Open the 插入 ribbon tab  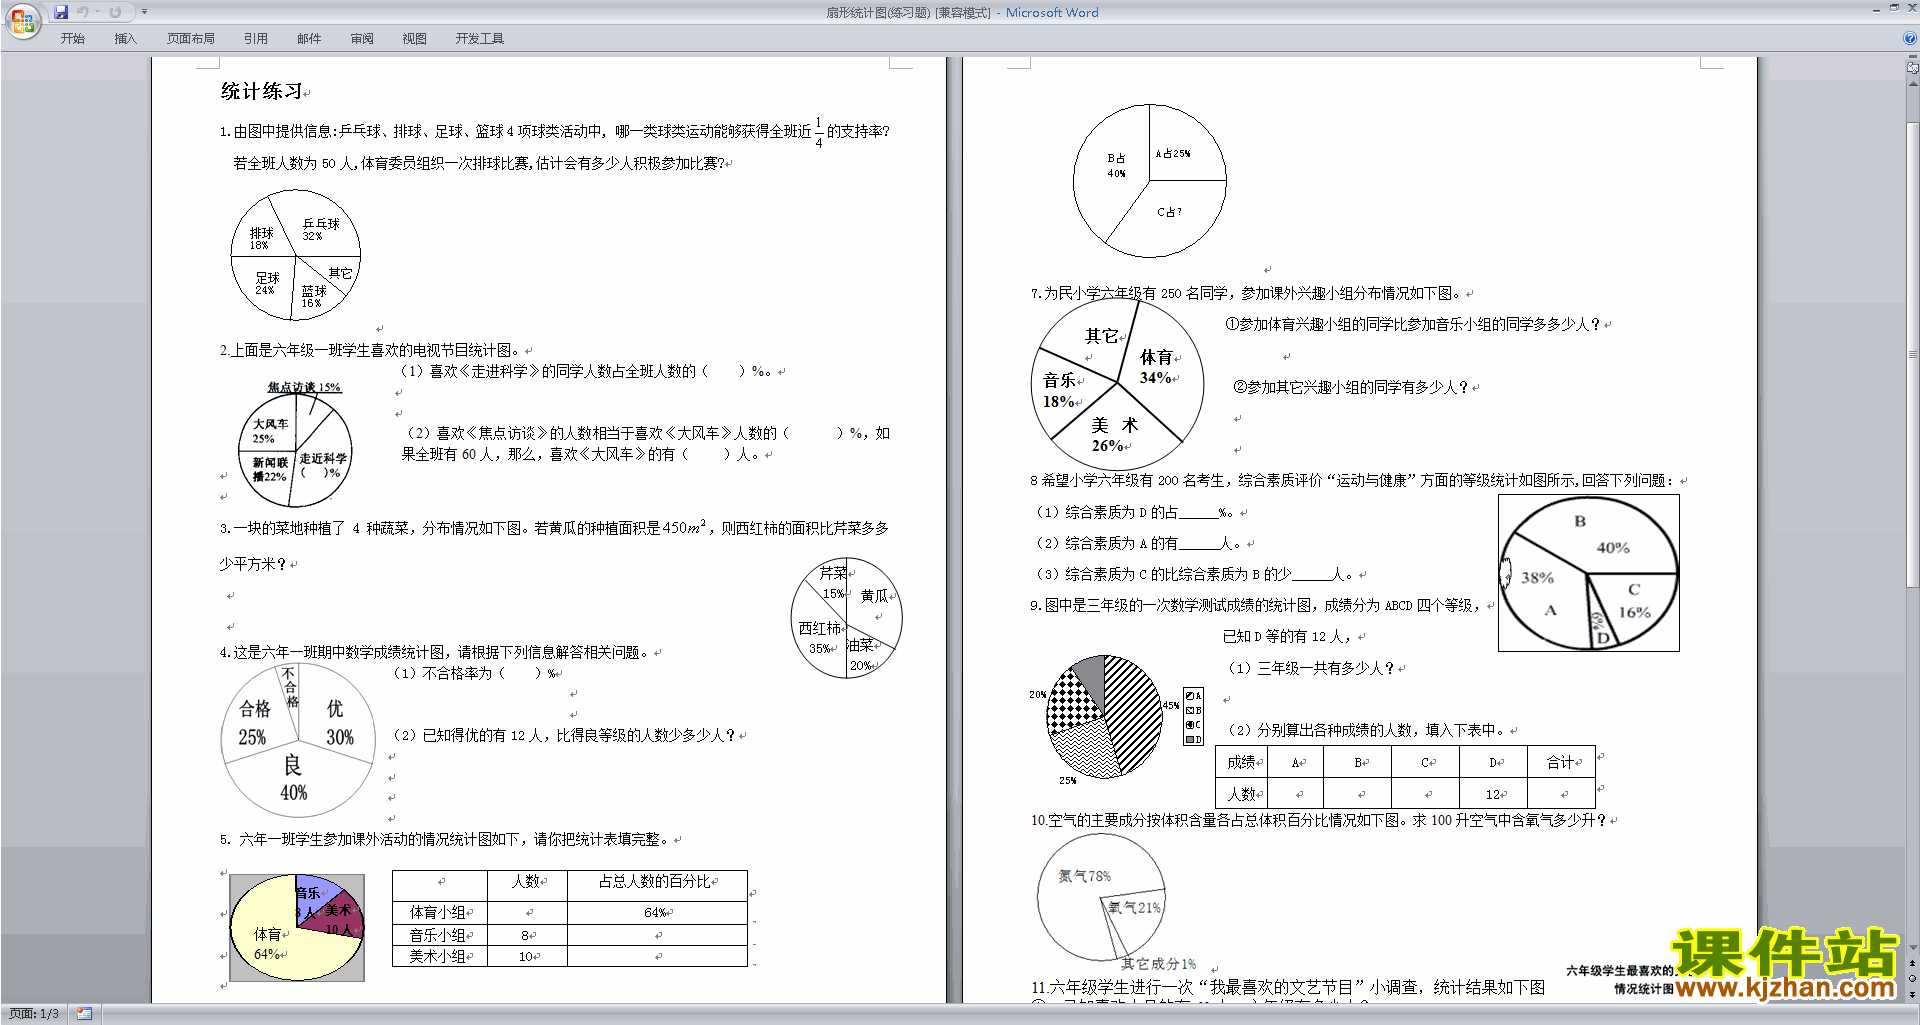125,38
